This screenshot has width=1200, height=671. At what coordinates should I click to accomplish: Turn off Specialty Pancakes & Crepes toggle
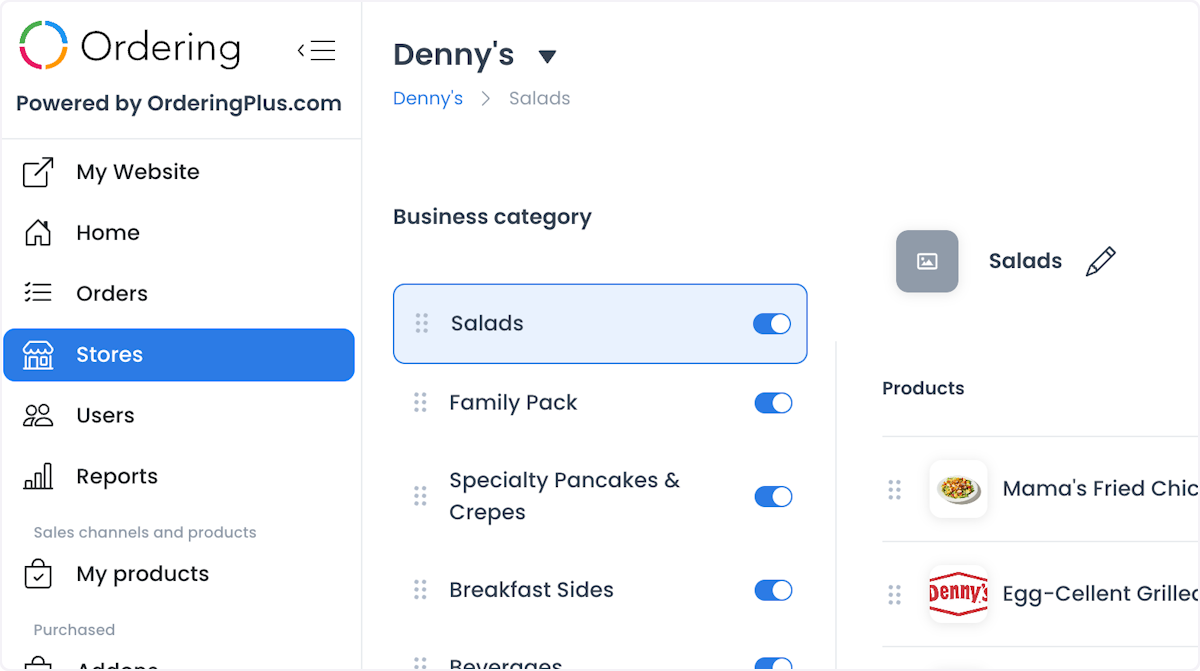click(x=773, y=496)
